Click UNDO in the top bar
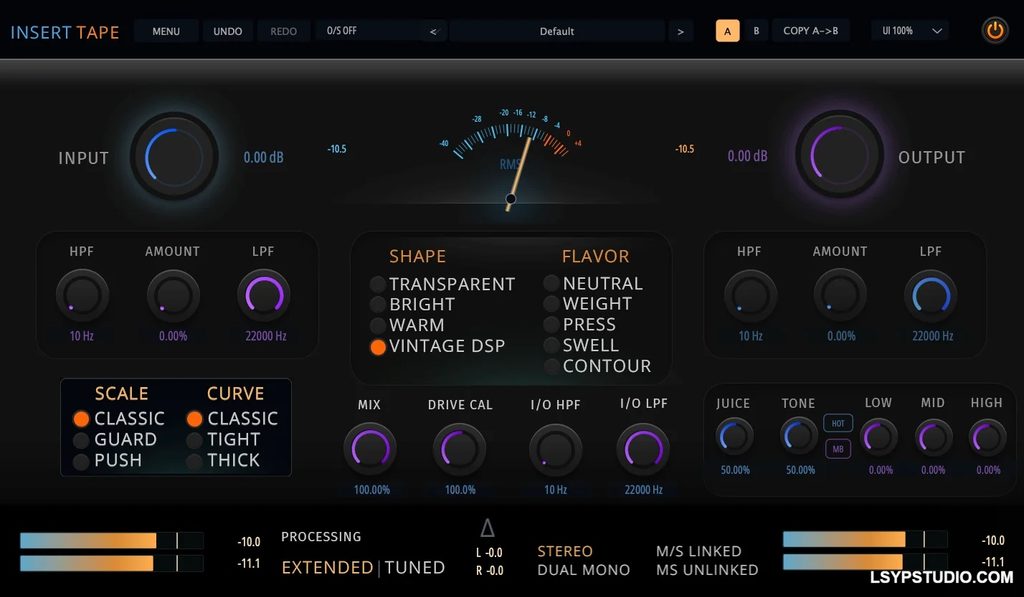1024x597 pixels. (x=227, y=31)
